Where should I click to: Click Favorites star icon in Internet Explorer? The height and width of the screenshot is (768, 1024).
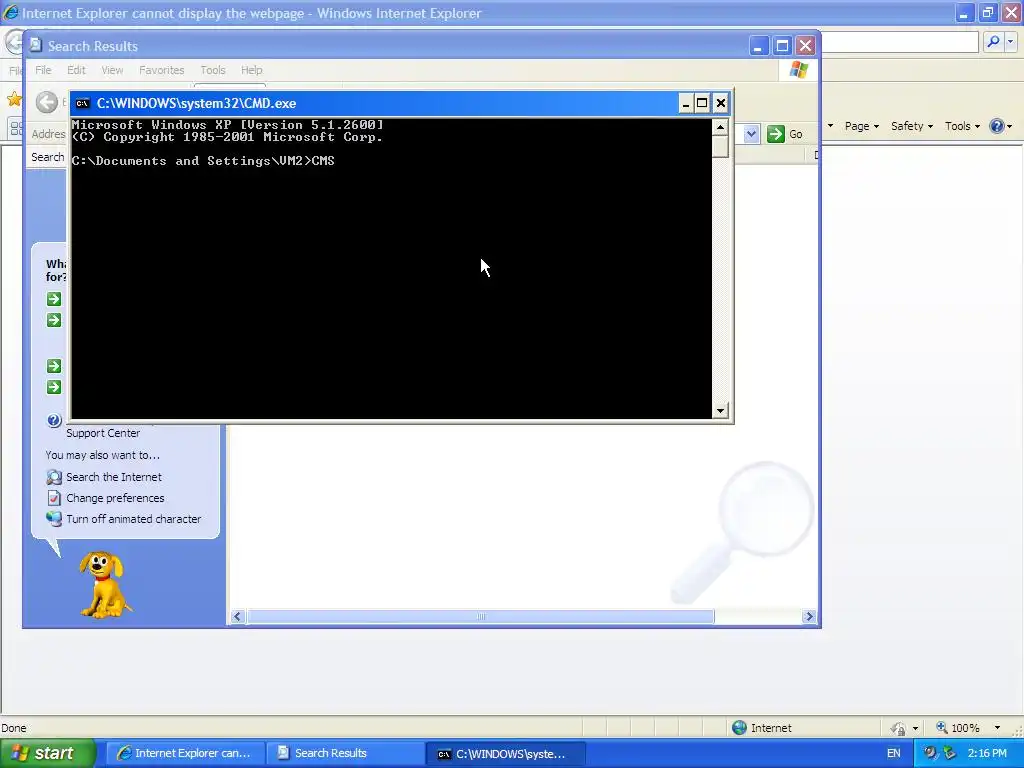14,99
